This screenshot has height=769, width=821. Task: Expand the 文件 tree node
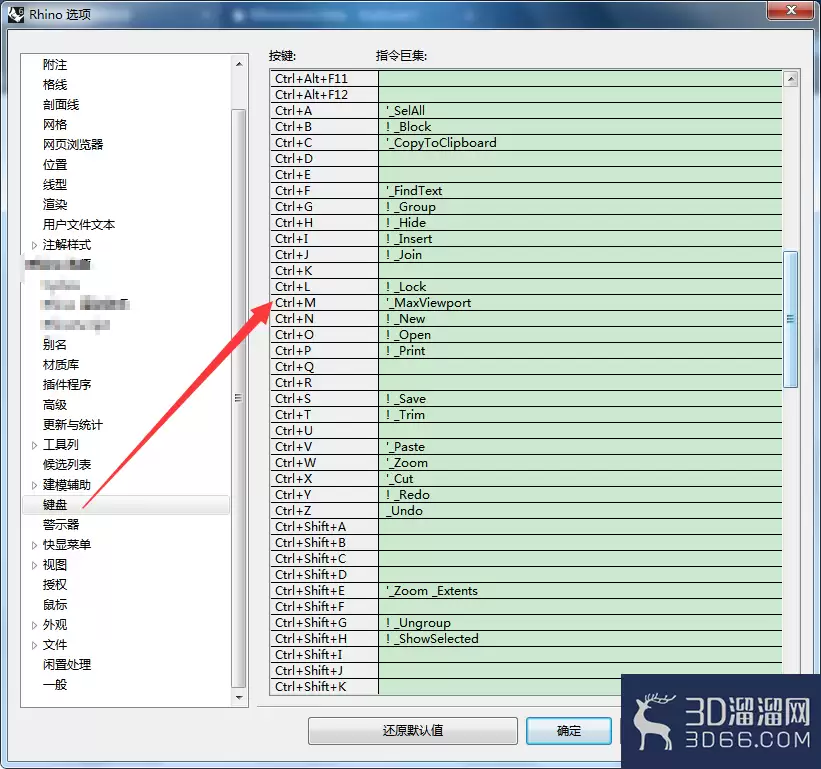pyautogui.click(x=34, y=645)
